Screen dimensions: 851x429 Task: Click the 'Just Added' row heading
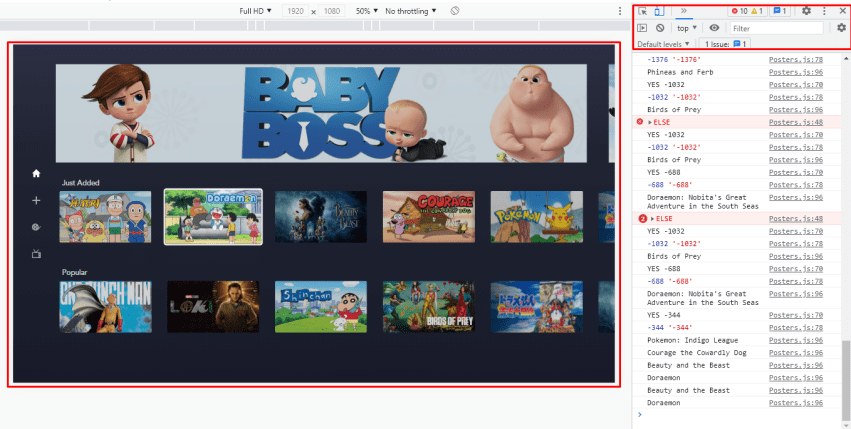(x=80, y=183)
